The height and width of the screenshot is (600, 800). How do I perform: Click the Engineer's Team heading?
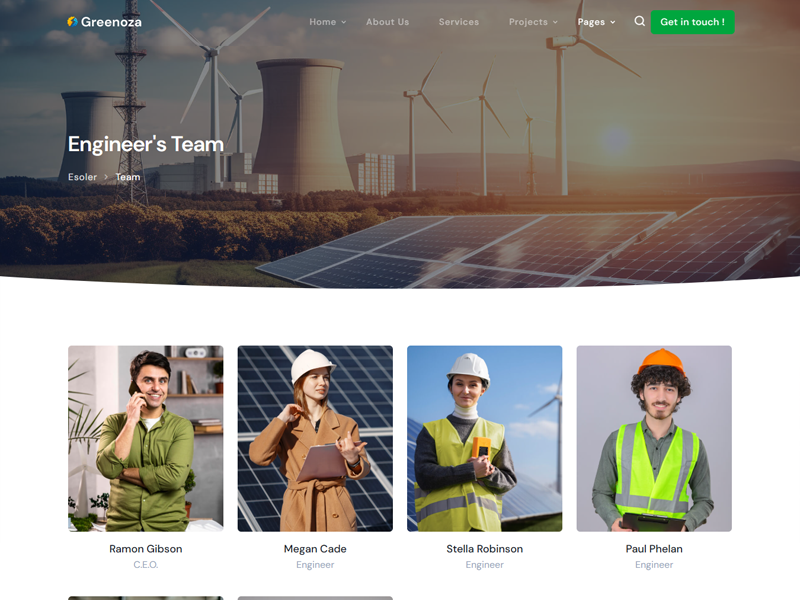tap(146, 144)
